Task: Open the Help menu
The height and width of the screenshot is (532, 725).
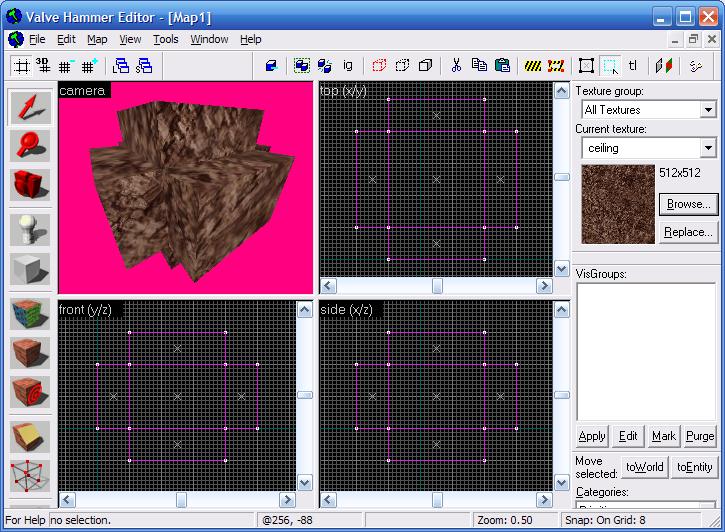Action: point(251,39)
